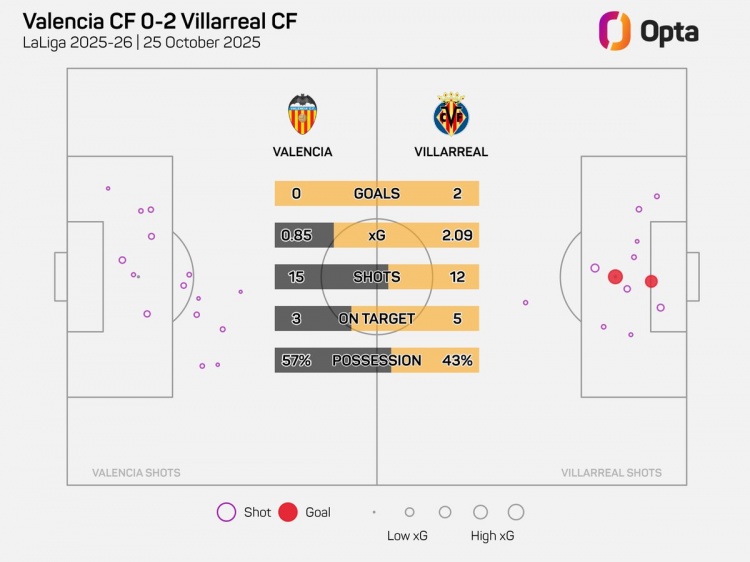
Task: Click the VALENCIA SHOTS pitch label
Action: 136,473
